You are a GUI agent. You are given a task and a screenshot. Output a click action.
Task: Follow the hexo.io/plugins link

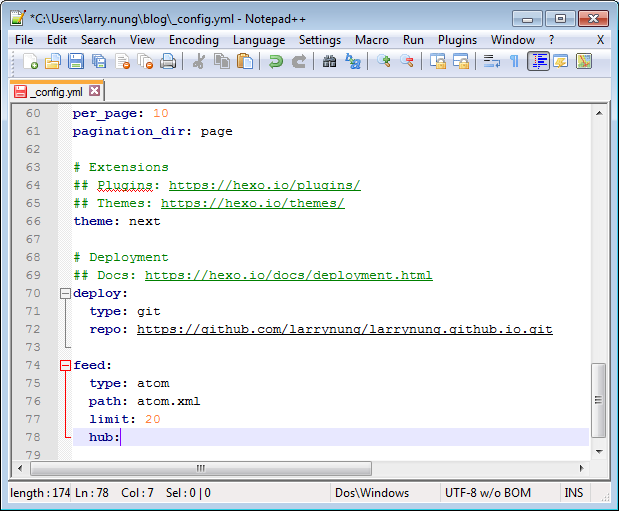point(264,185)
